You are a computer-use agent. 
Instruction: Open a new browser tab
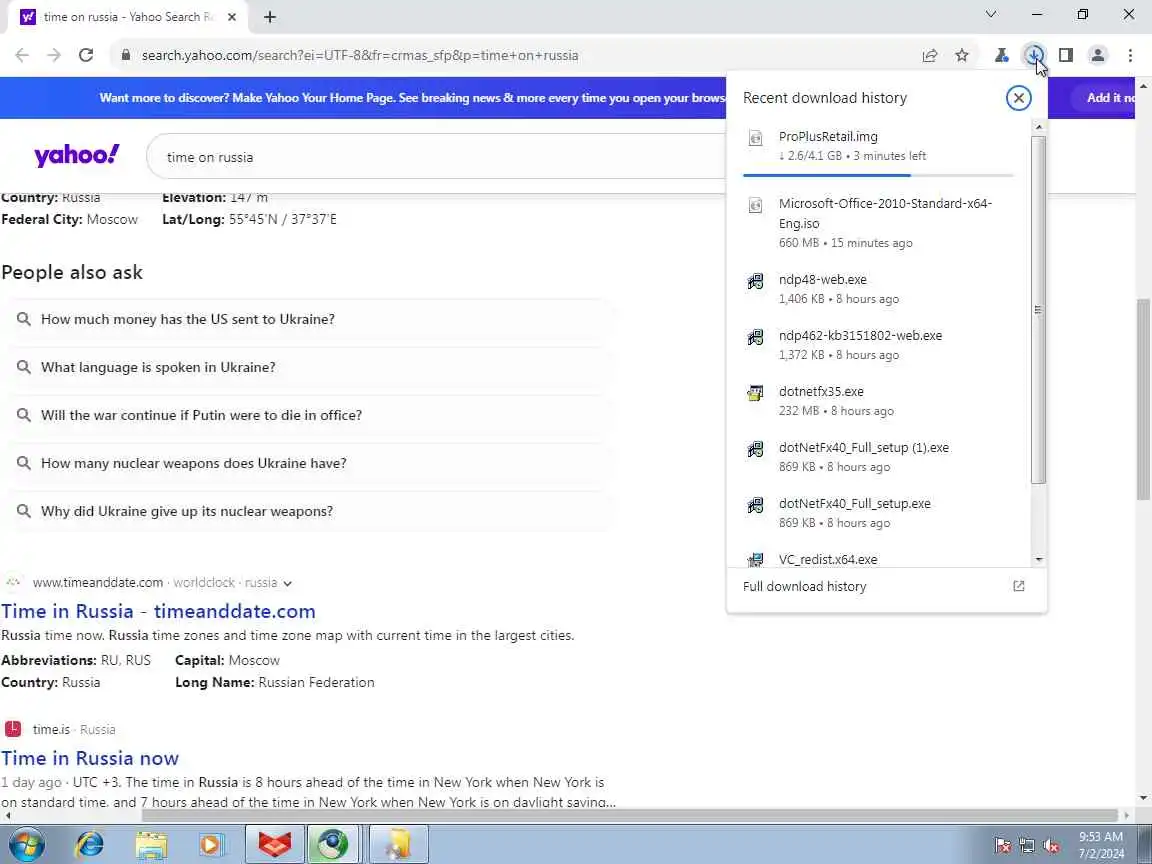[x=270, y=17]
